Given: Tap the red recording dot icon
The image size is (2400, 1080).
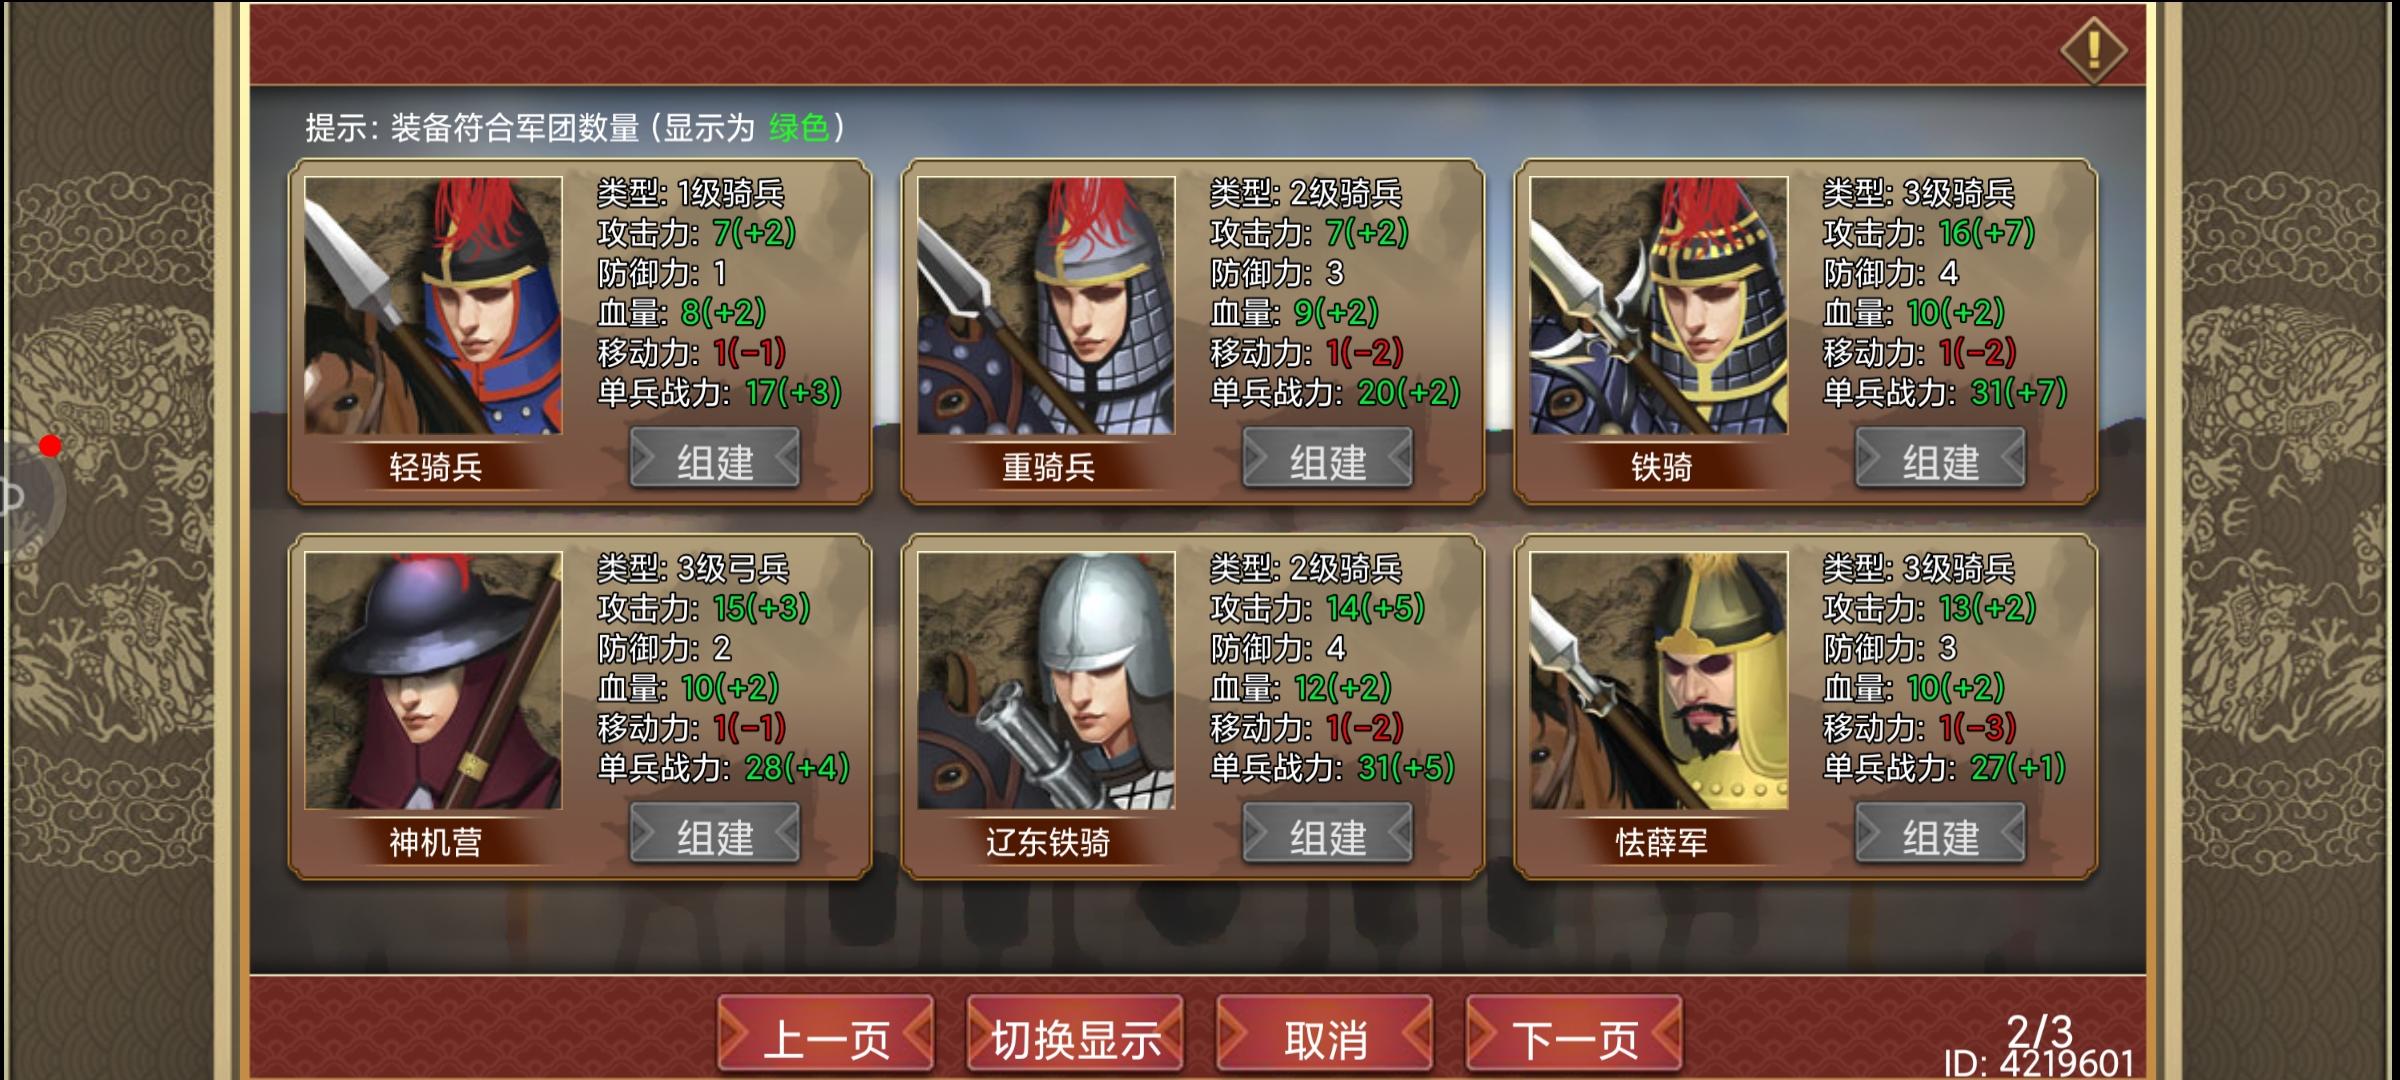Looking at the screenshot, I should pos(50,446).
